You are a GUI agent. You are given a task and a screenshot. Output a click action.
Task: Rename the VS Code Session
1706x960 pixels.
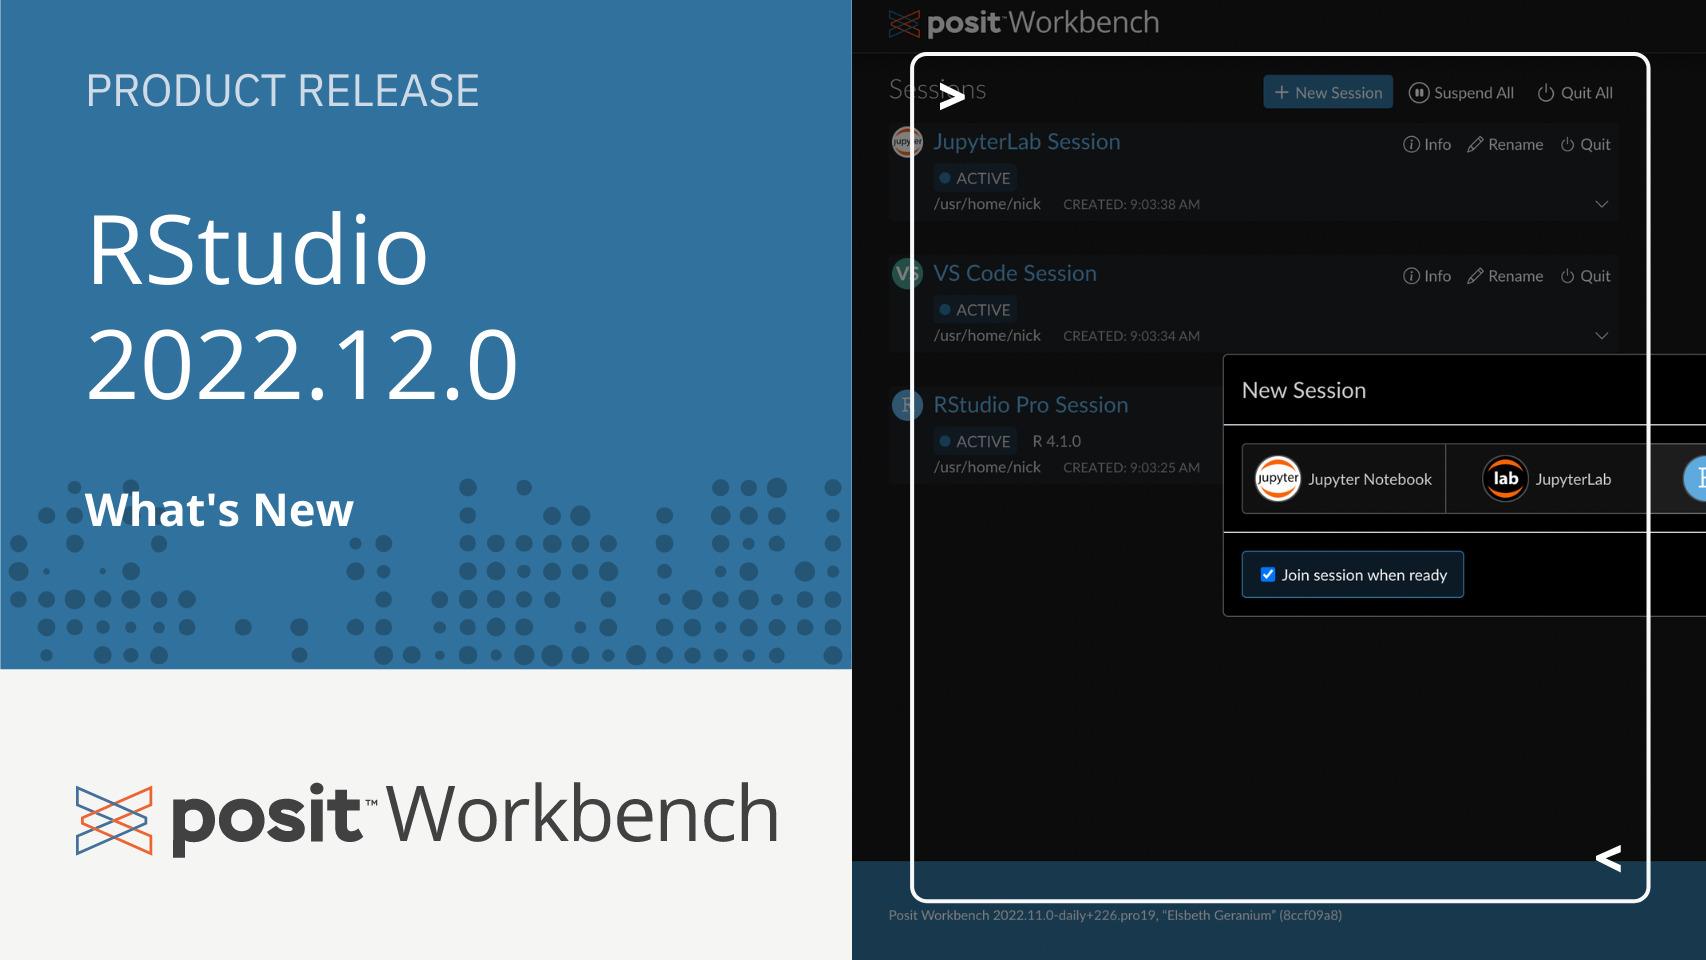tap(1505, 277)
